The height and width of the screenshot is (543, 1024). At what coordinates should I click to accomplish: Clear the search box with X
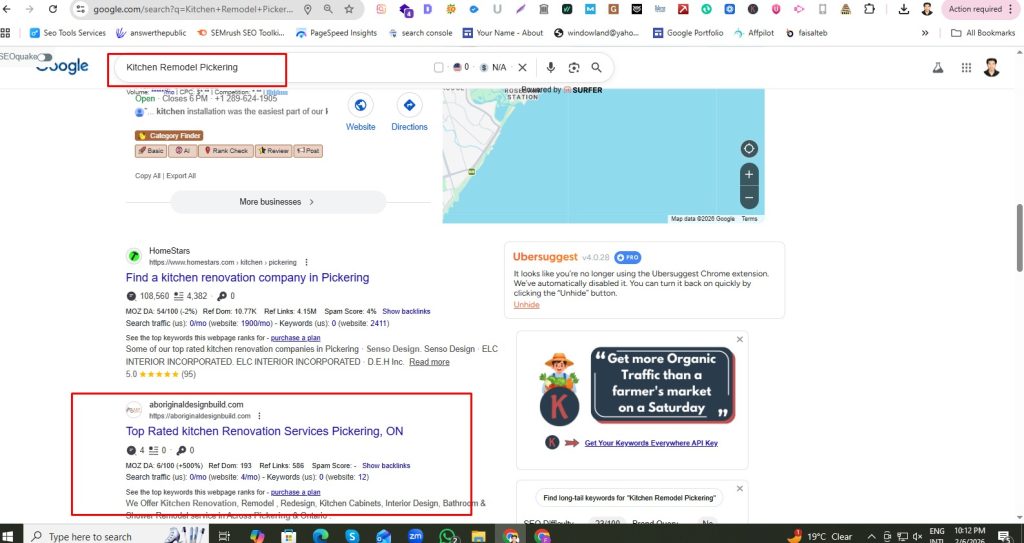click(522, 67)
